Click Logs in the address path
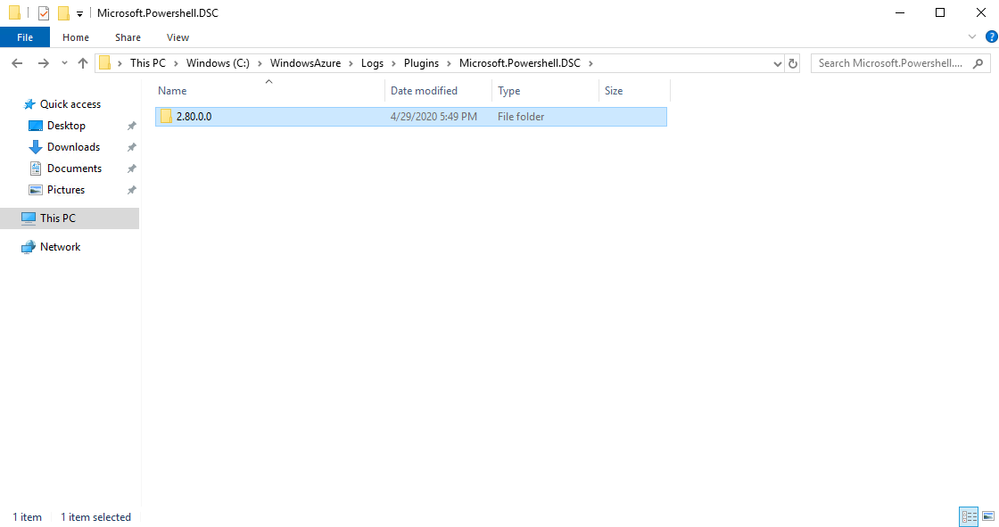999x527 pixels. [x=372, y=63]
